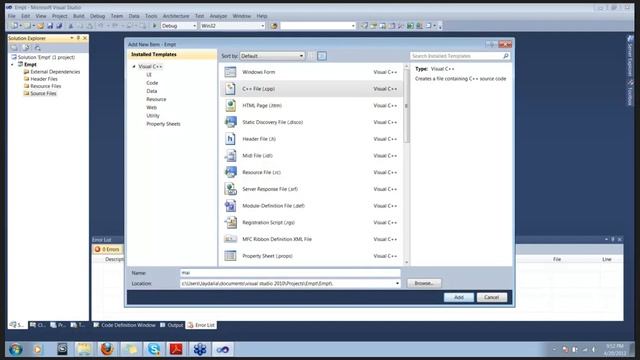Click the Add button

[x=459, y=297]
